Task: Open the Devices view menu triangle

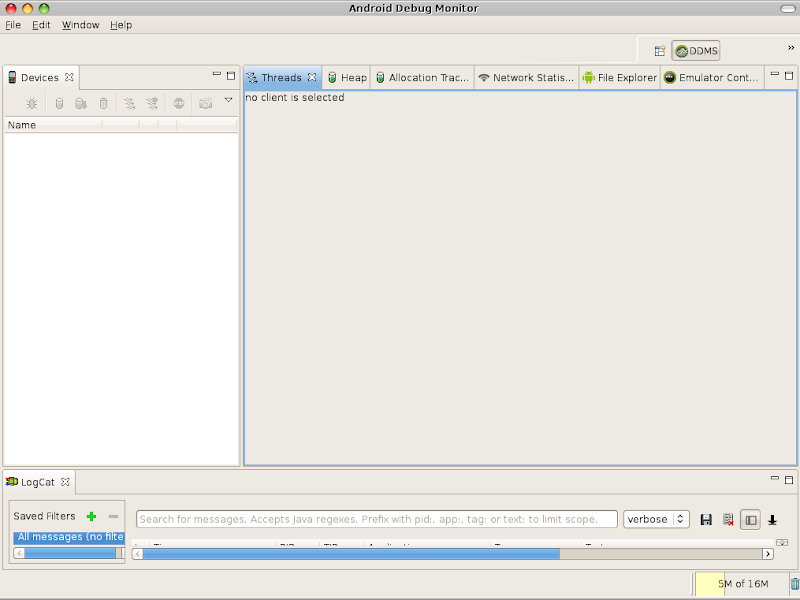Action: click(229, 100)
